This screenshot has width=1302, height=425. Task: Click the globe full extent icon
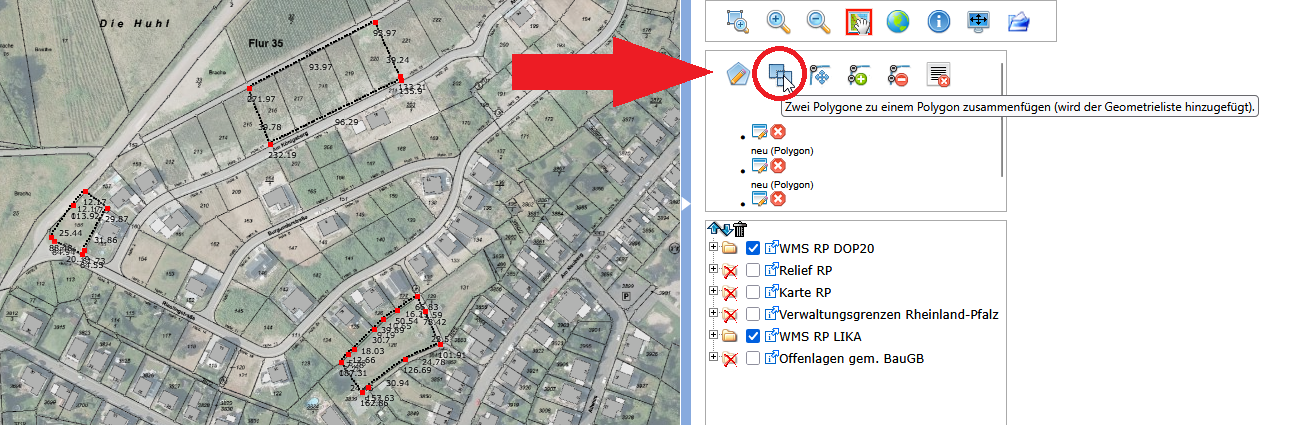pyautogui.click(x=899, y=21)
